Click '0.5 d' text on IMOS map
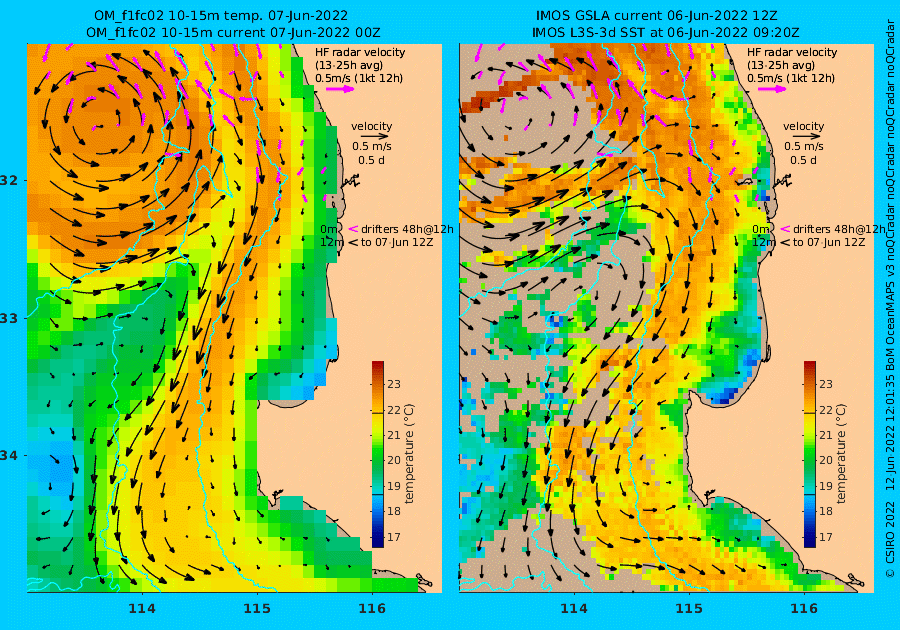Image resolution: width=900 pixels, height=630 pixels. click(x=804, y=160)
